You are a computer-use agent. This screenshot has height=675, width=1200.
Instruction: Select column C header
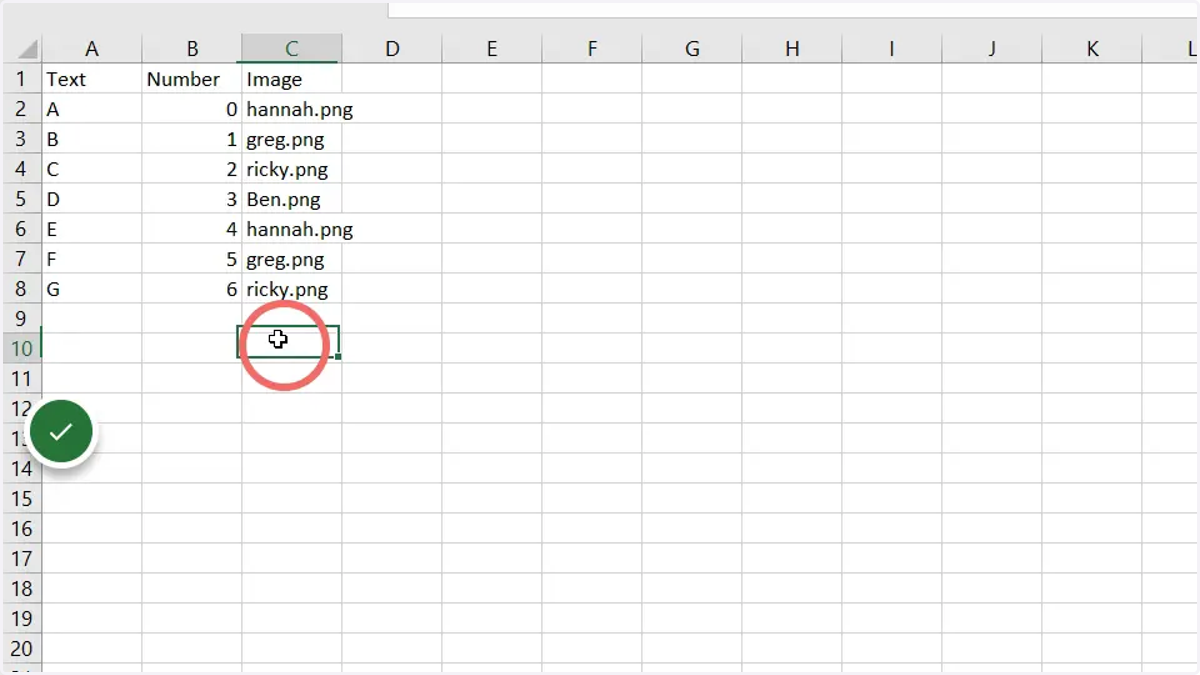pyautogui.click(x=292, y=48)
